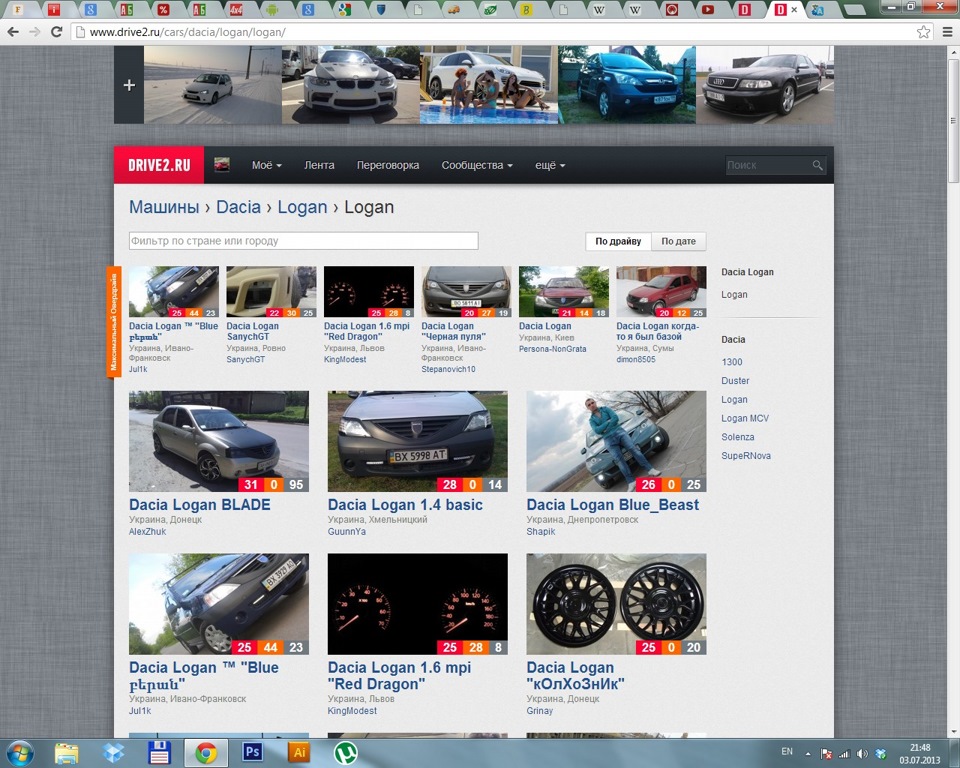Expand the ещё dropdown menu
This screenshot has height=768, width=960.
(550, 165)
